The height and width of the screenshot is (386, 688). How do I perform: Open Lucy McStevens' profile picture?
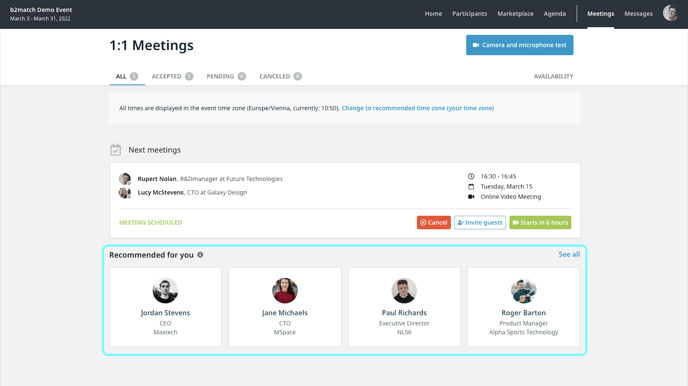[x=125, y=193]
